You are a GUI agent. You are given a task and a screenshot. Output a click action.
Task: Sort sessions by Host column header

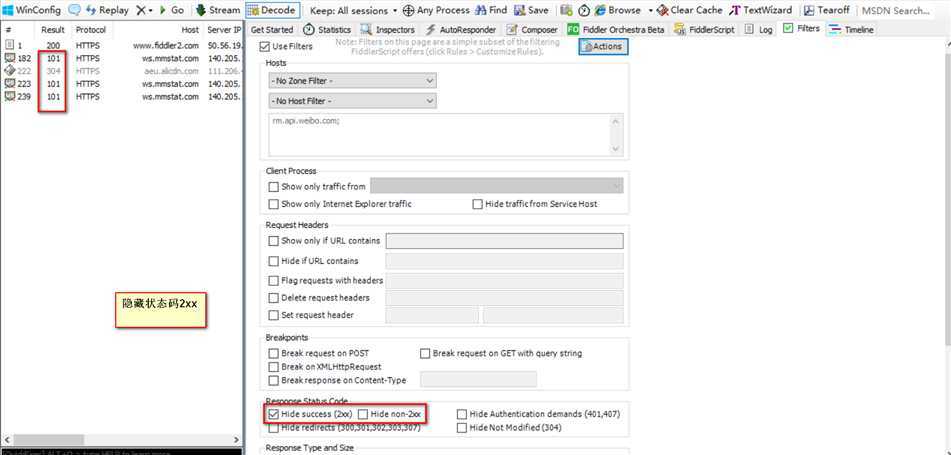[190, 30]
